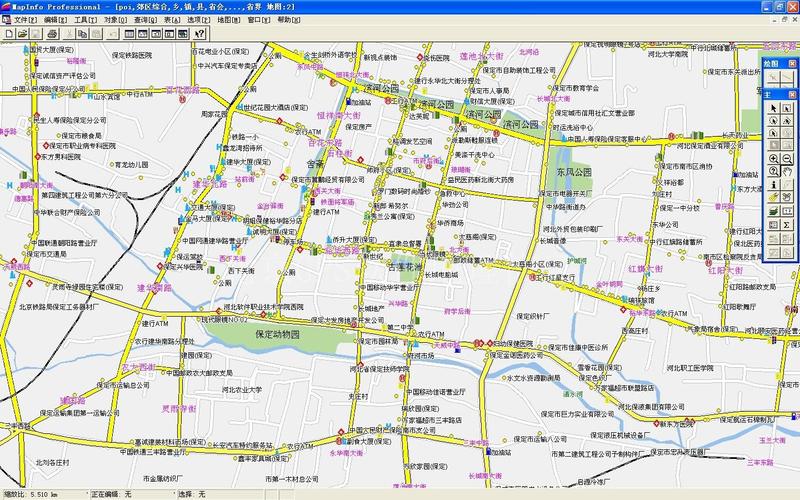The width and height of the screenshot is (800, 500).
Task: Click the Print icon in toolbar
Action: [52, 34]
